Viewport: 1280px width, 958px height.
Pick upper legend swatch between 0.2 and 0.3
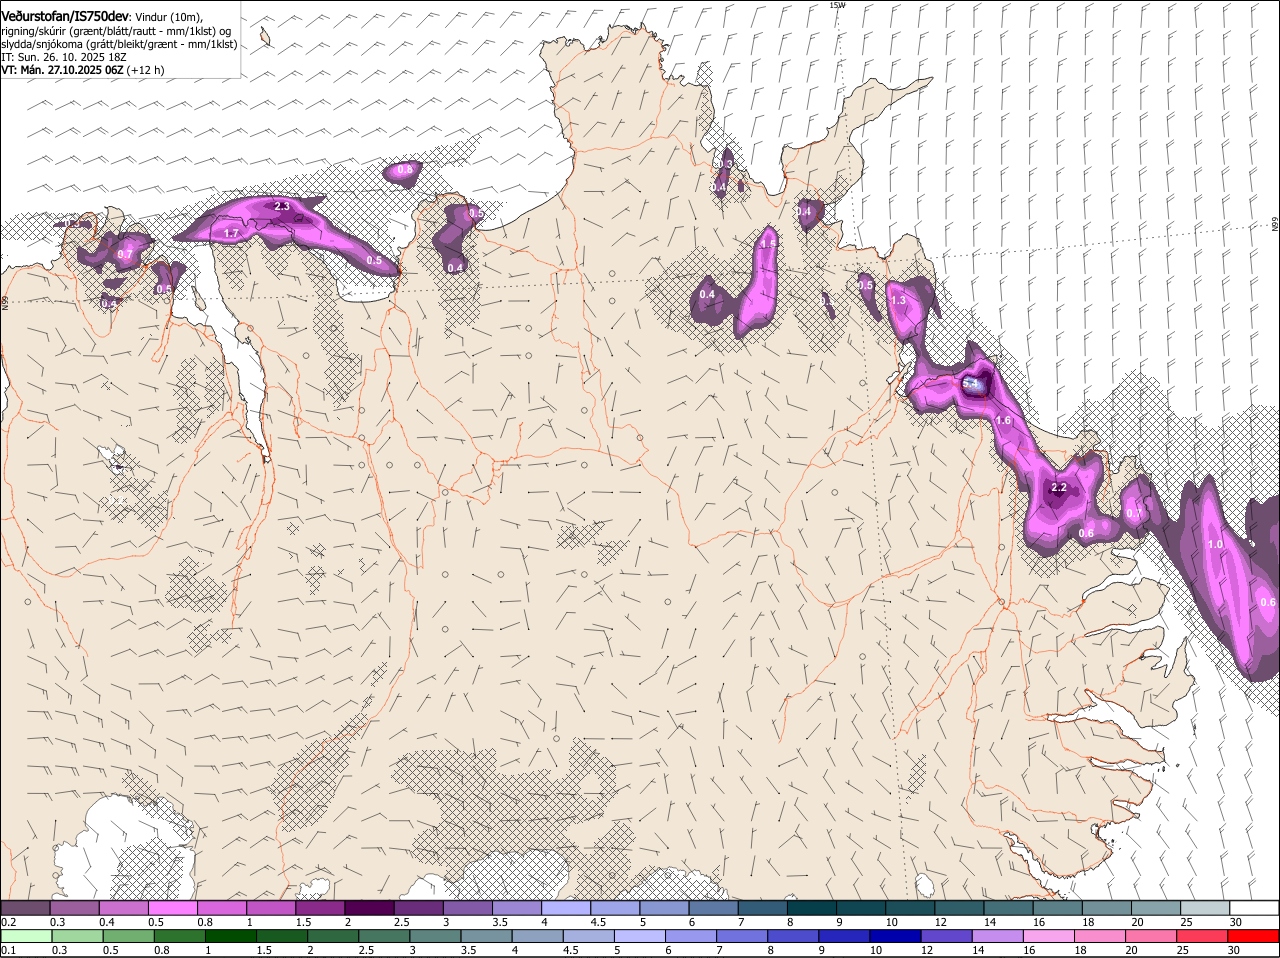25,907
